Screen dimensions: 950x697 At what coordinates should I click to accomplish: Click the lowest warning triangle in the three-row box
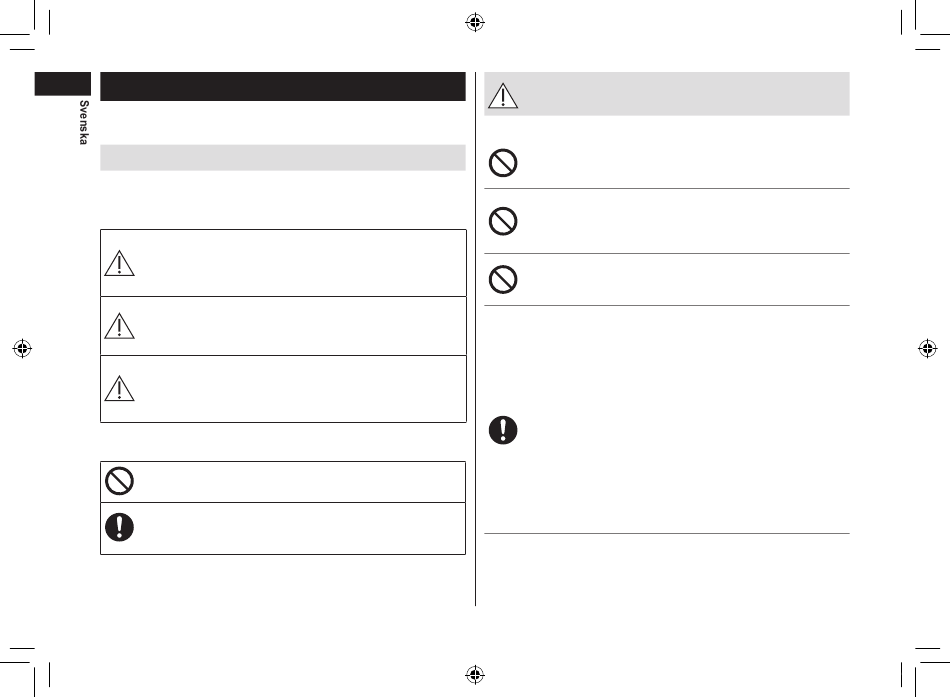pos(119,389)
